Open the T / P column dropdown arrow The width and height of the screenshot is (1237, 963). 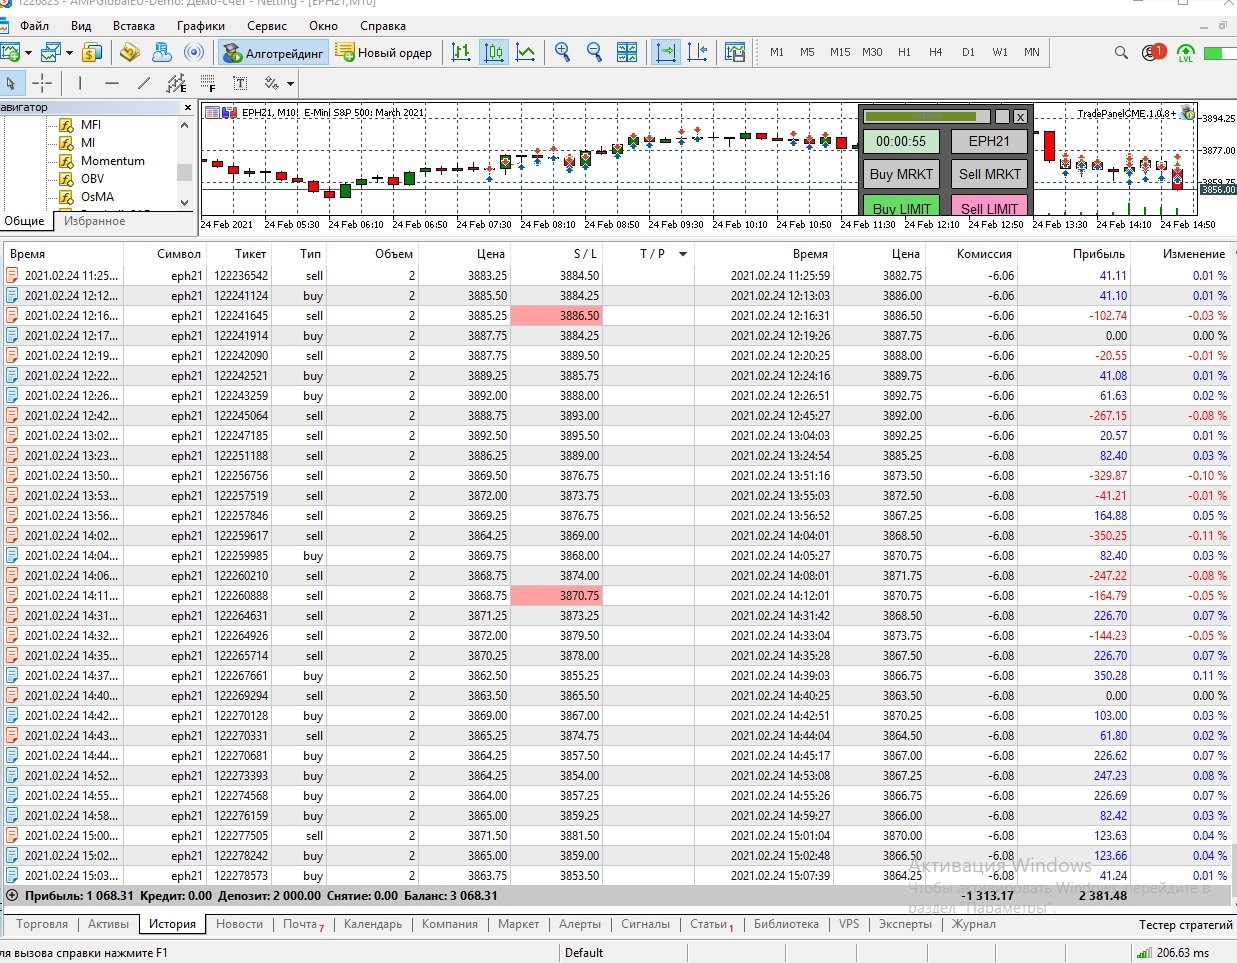click(x=683, y=254)
